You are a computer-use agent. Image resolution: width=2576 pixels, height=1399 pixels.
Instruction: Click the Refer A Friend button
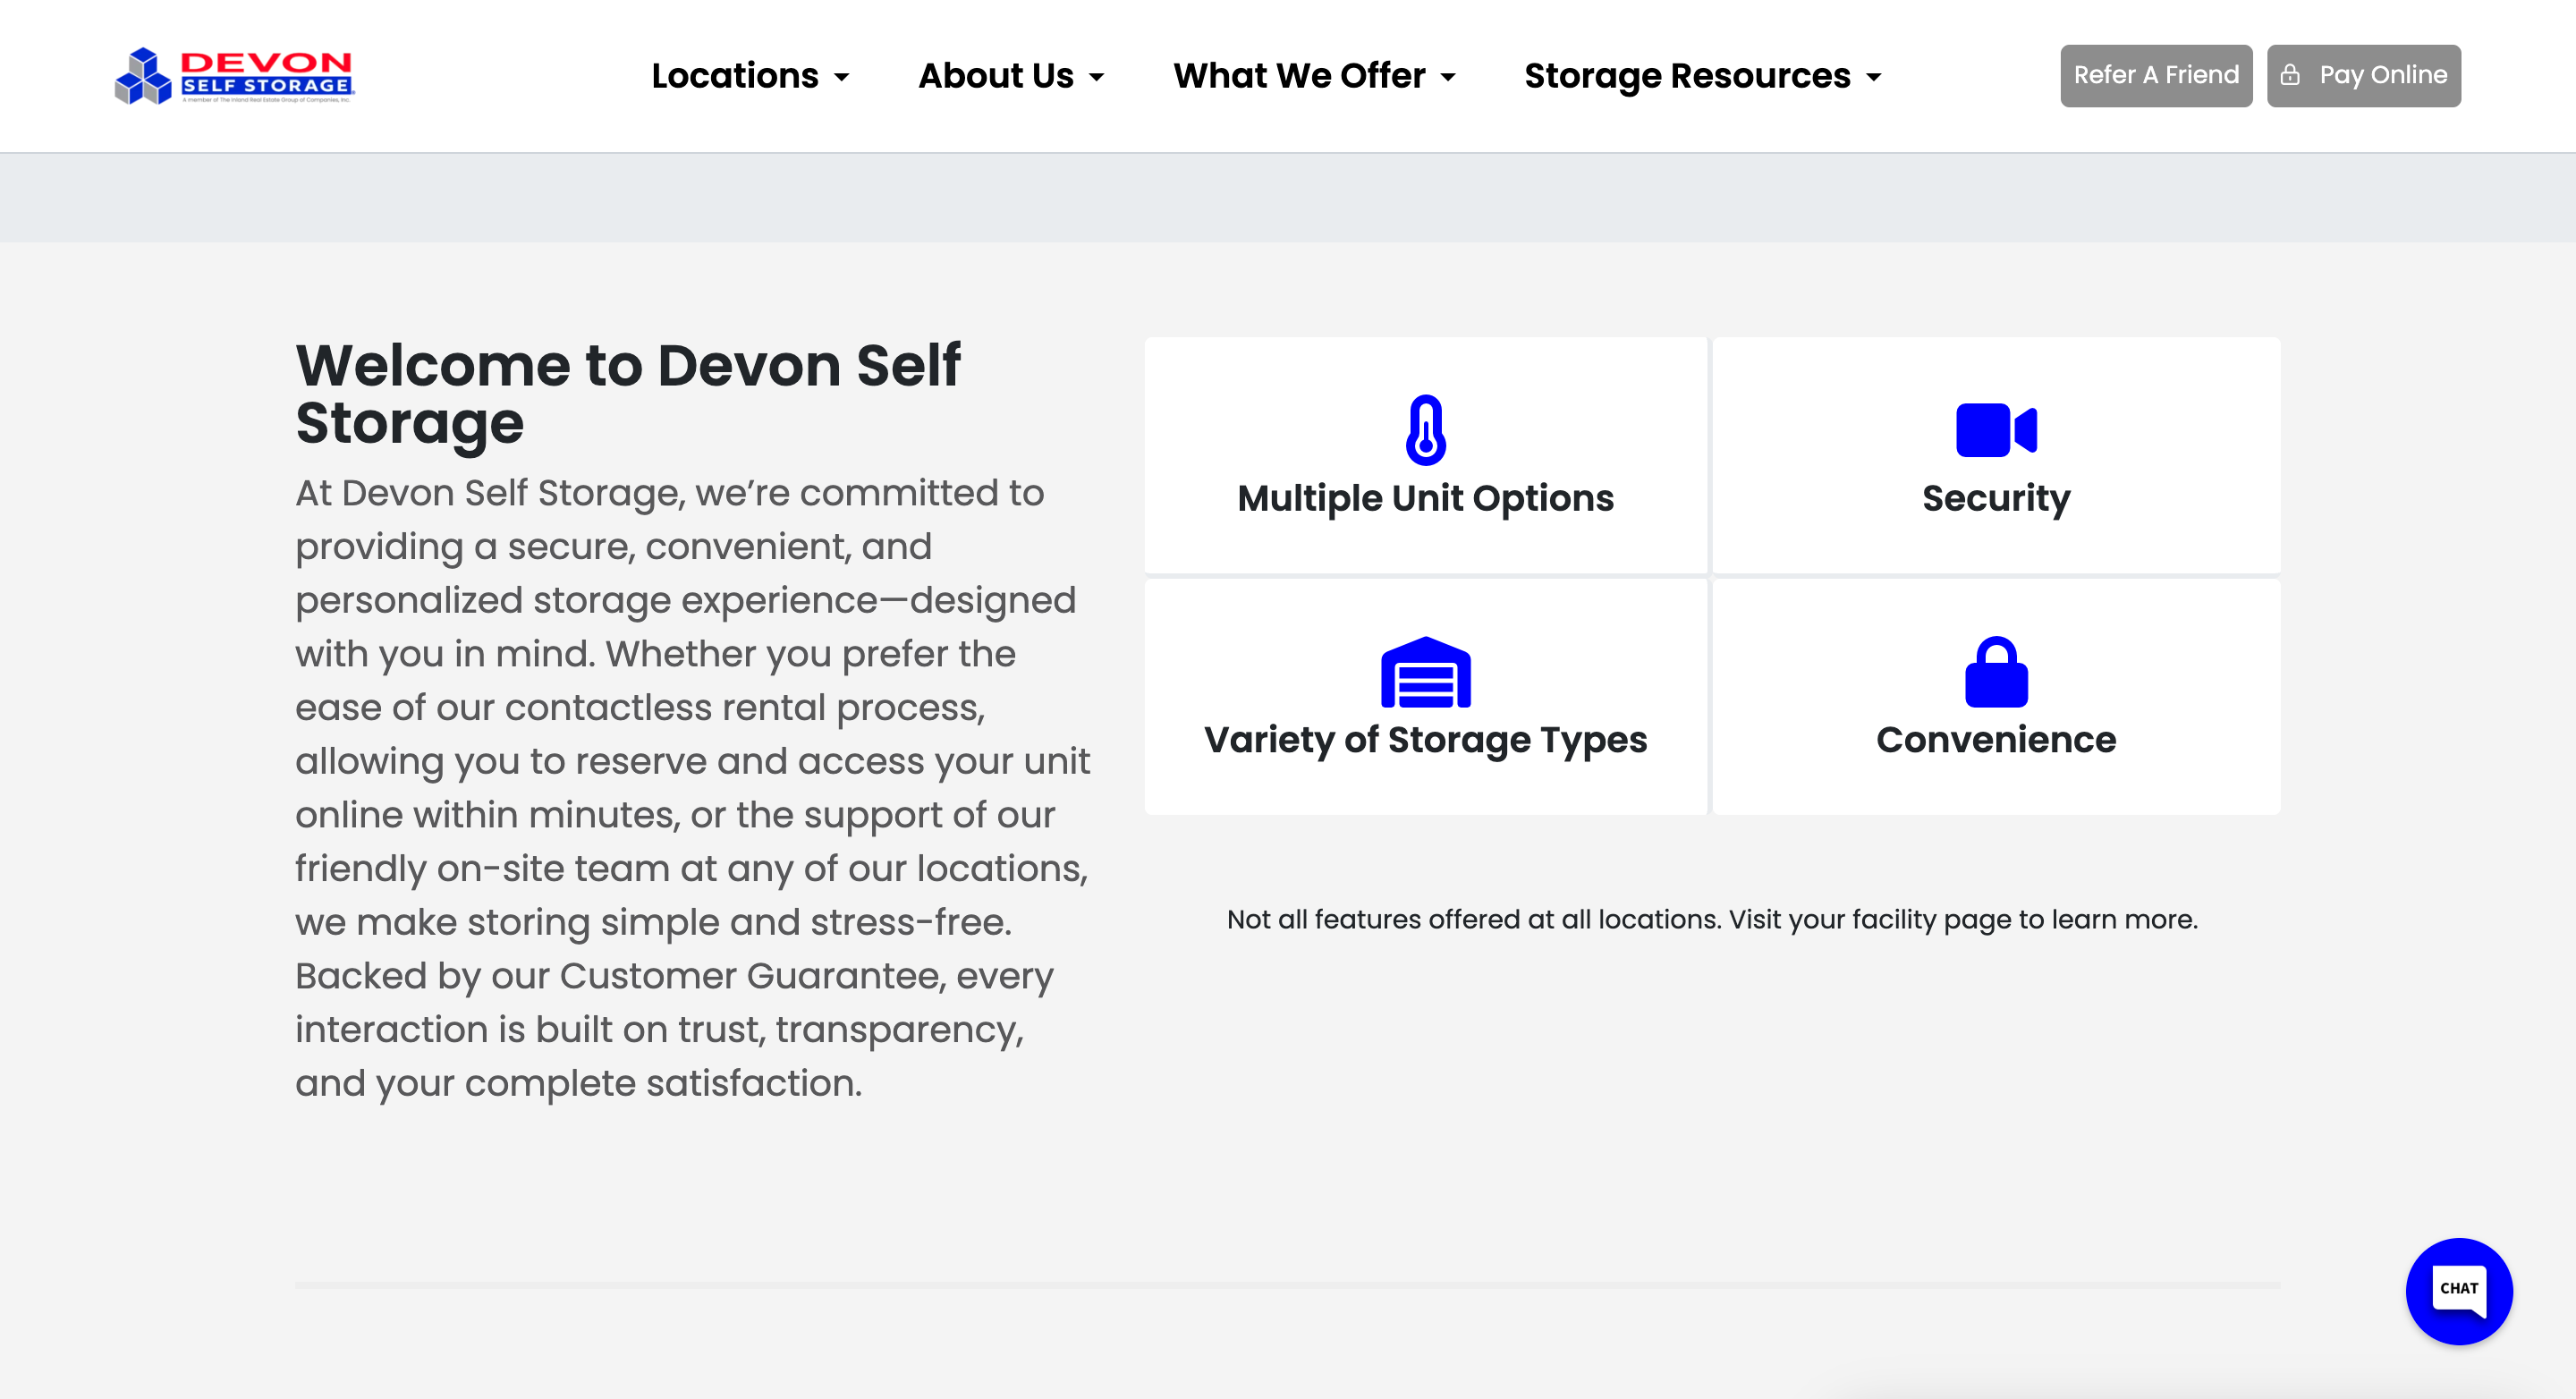[x=2156, y=75]
